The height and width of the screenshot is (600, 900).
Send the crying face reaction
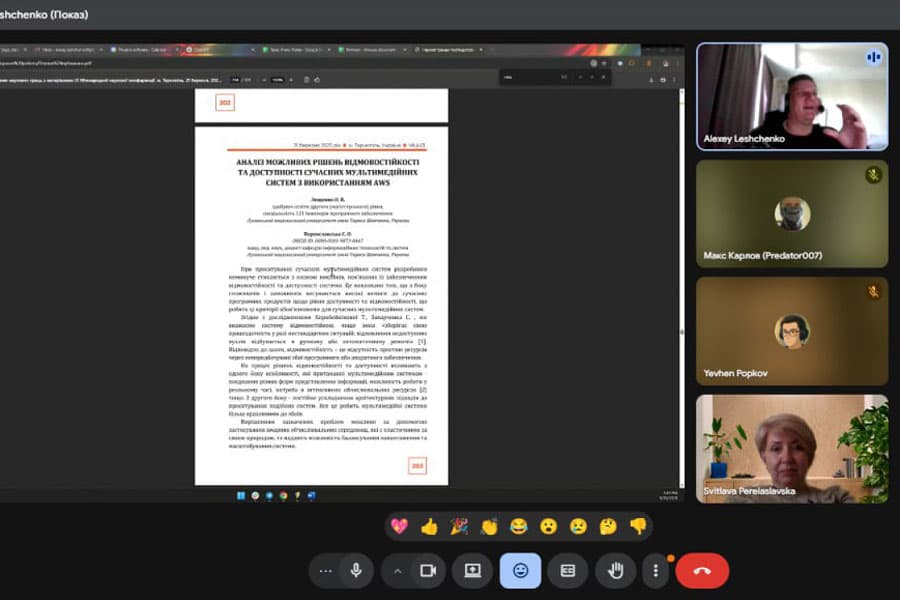(578, 526)
